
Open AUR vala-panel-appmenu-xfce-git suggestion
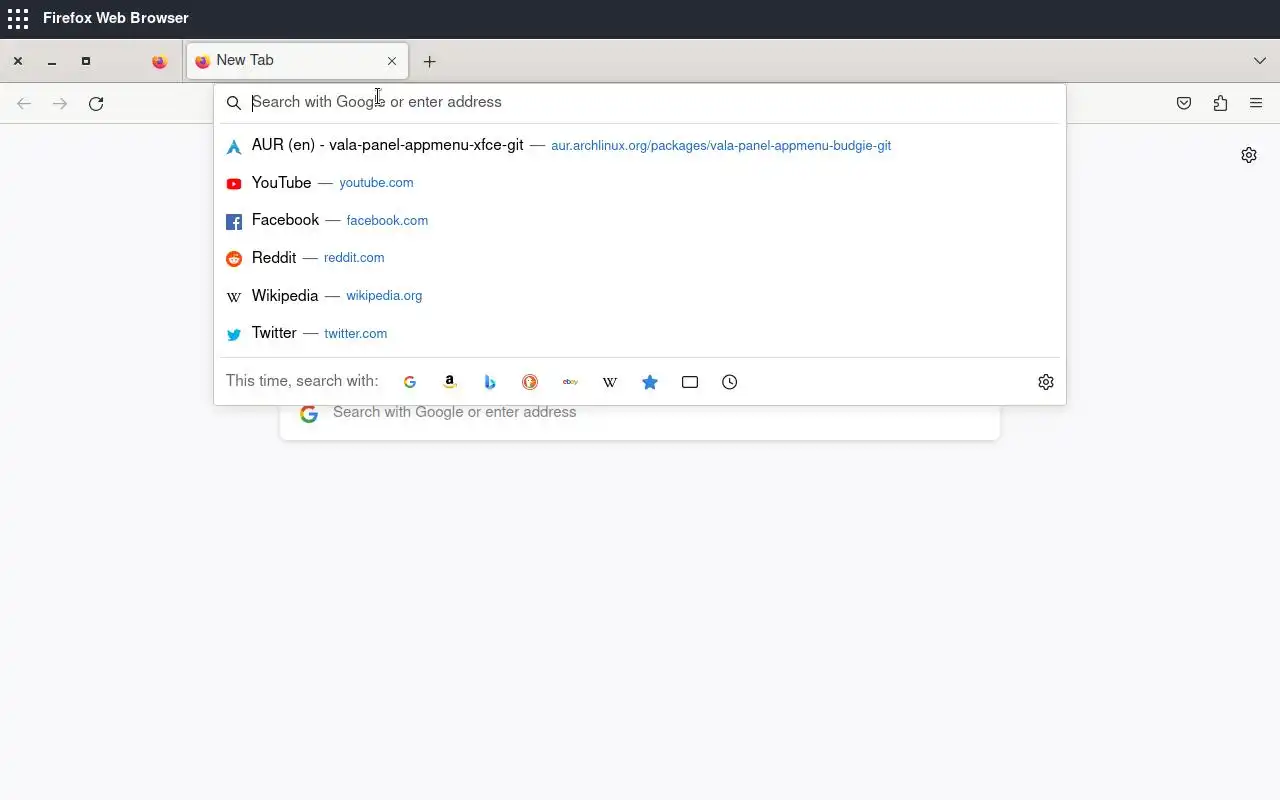pyautogui.click(x=640, y=145)
